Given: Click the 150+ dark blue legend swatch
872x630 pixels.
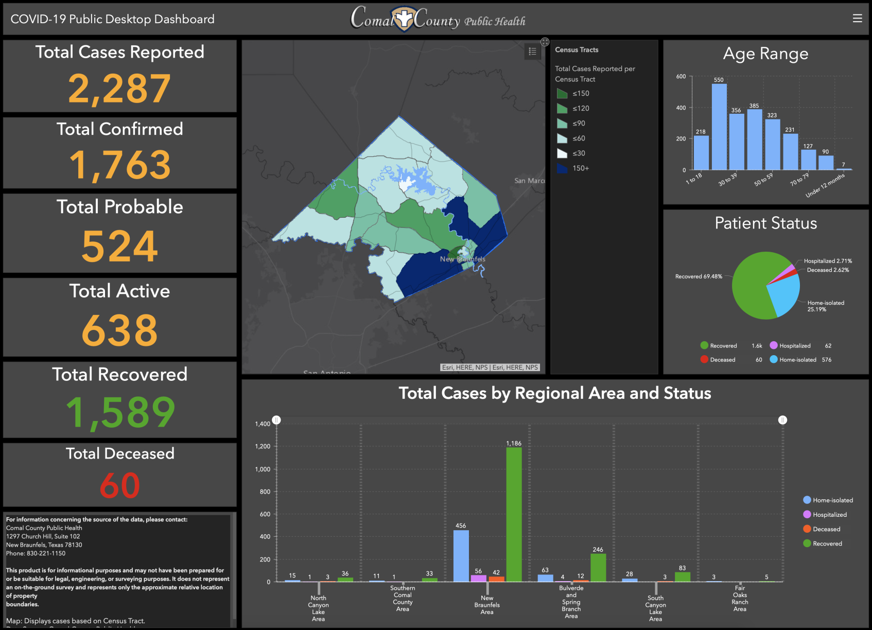Looking at the screenshot, I should coord(562,168).
